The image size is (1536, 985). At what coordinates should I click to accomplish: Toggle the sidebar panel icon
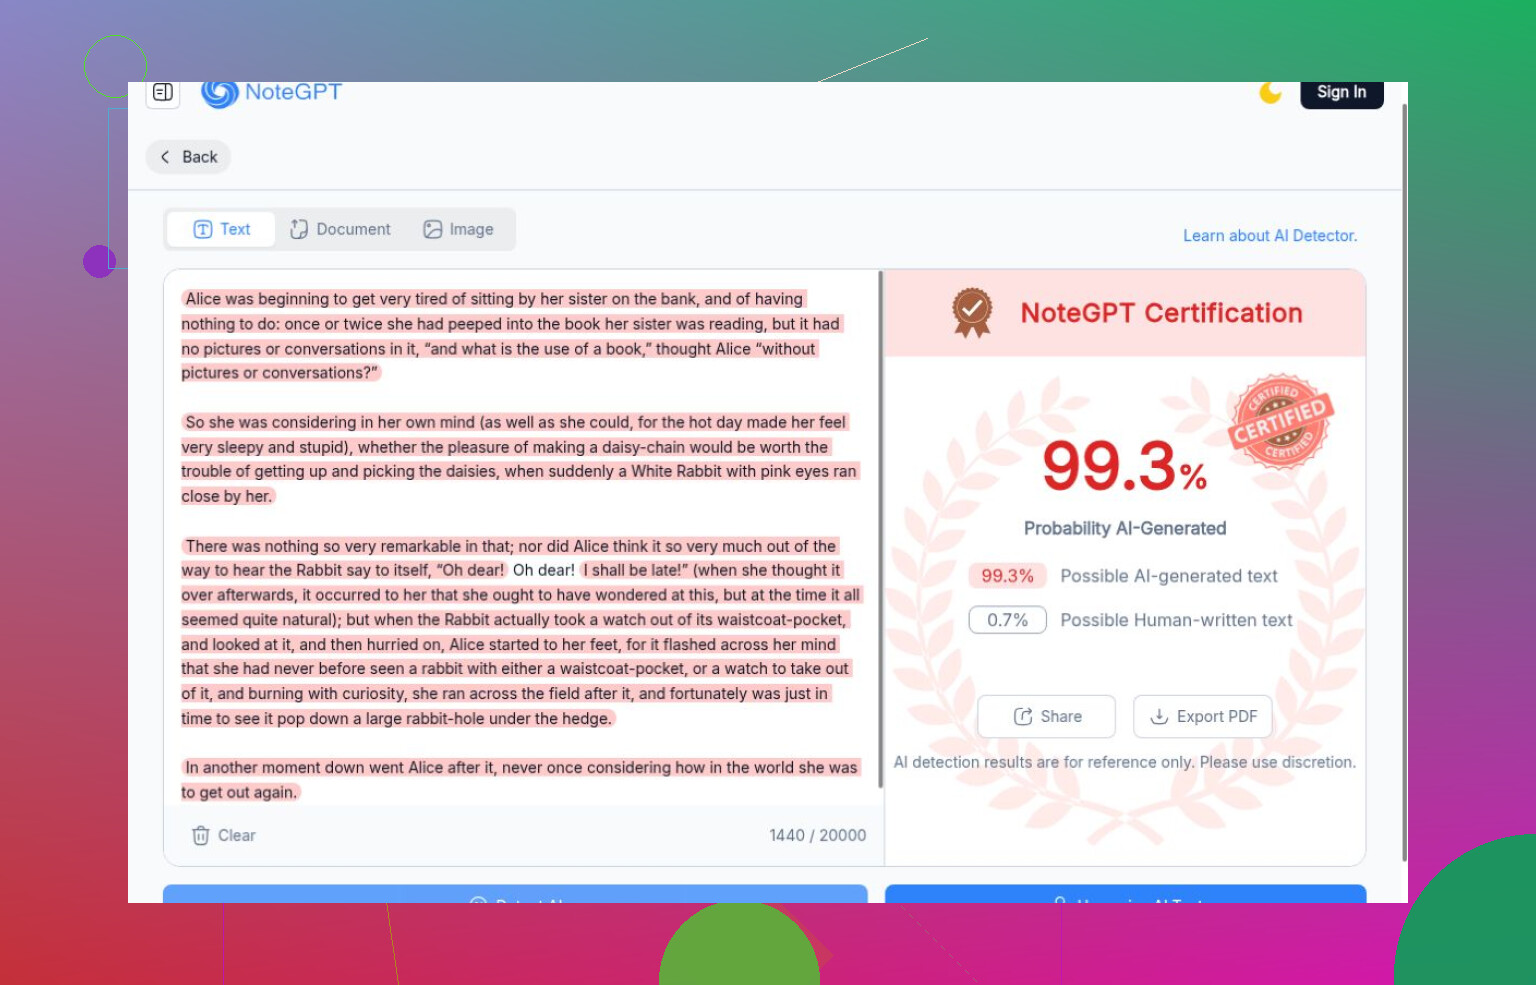163,92
